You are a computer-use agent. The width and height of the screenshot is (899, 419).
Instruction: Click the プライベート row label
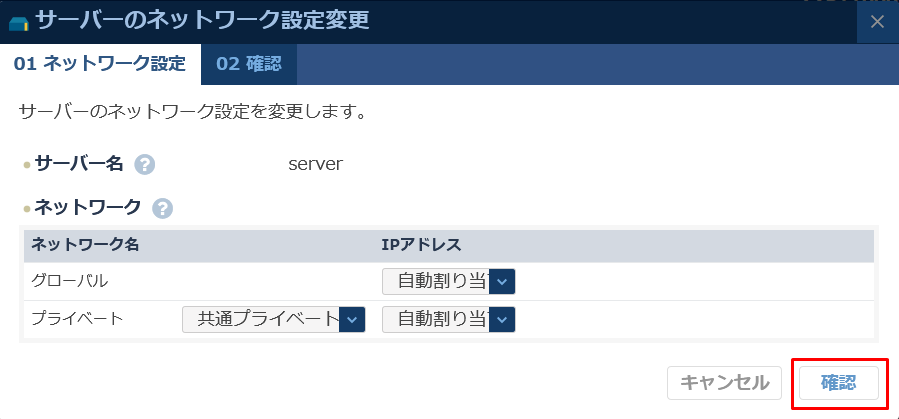tap(77, 318)
